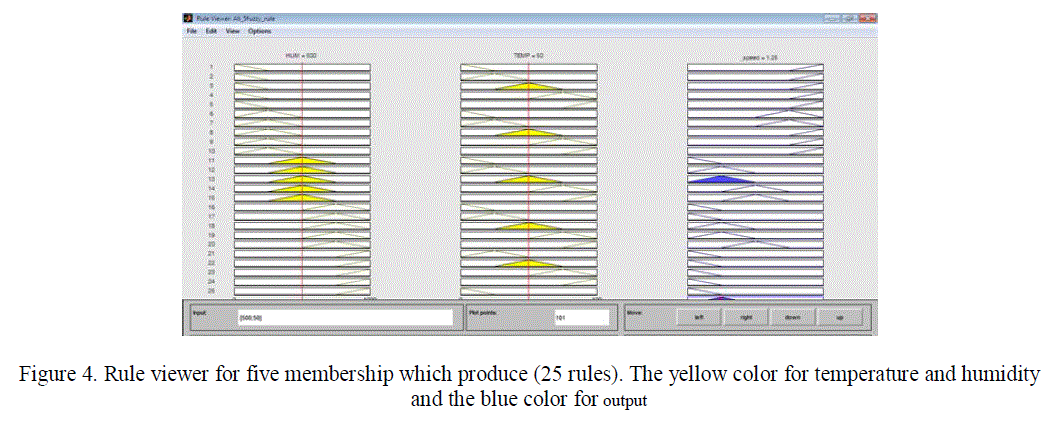Open the Edit menu
The image size is (1063, 421).
pos(211,31)
